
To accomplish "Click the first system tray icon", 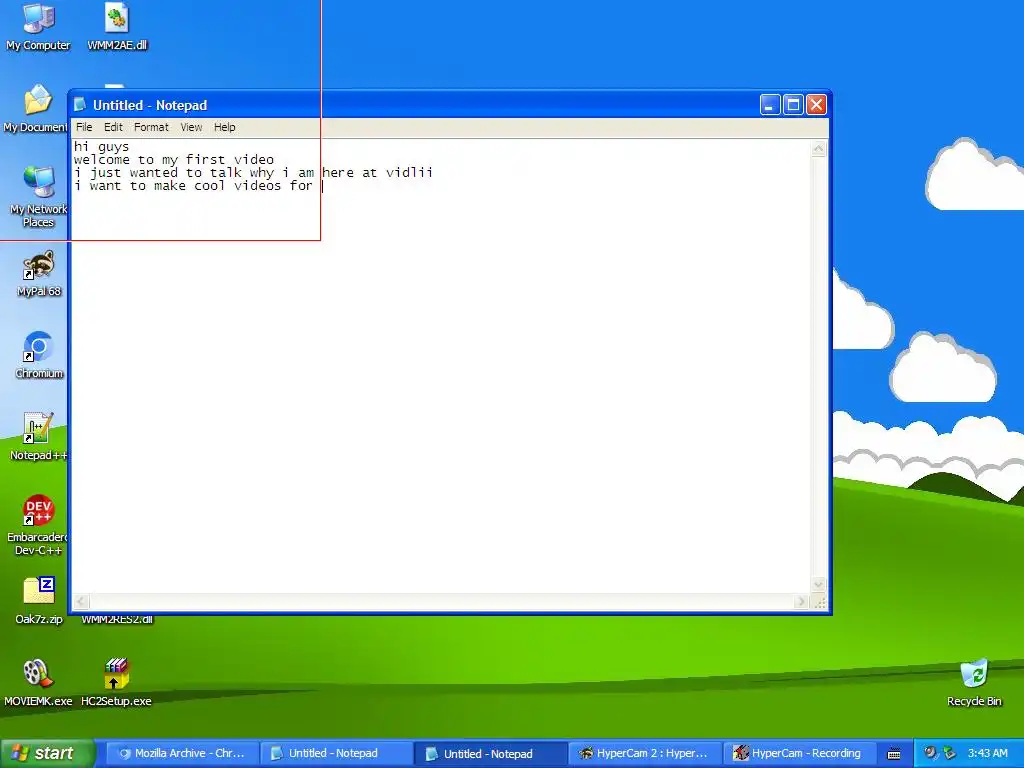I will pyautogui.click(x=930, y=752).
